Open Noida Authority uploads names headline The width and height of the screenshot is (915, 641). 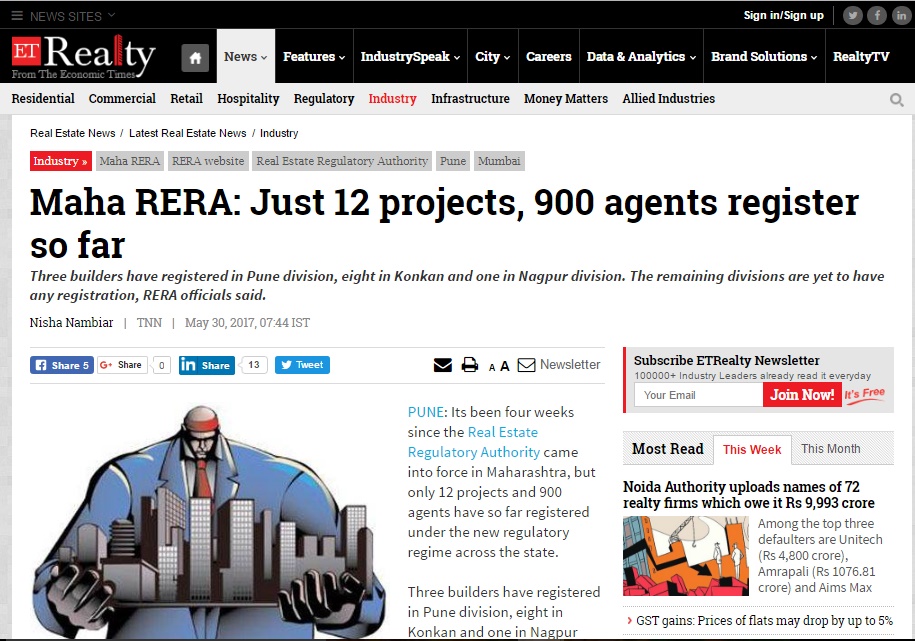coord(749,494)
